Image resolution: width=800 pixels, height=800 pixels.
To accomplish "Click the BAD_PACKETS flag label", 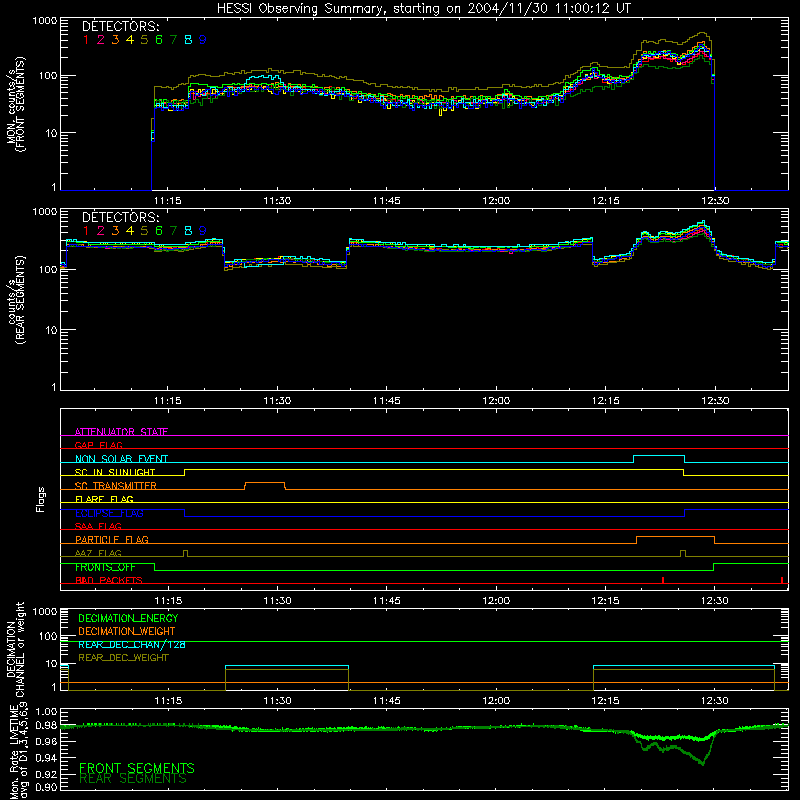I will click(x=109, y=580).
